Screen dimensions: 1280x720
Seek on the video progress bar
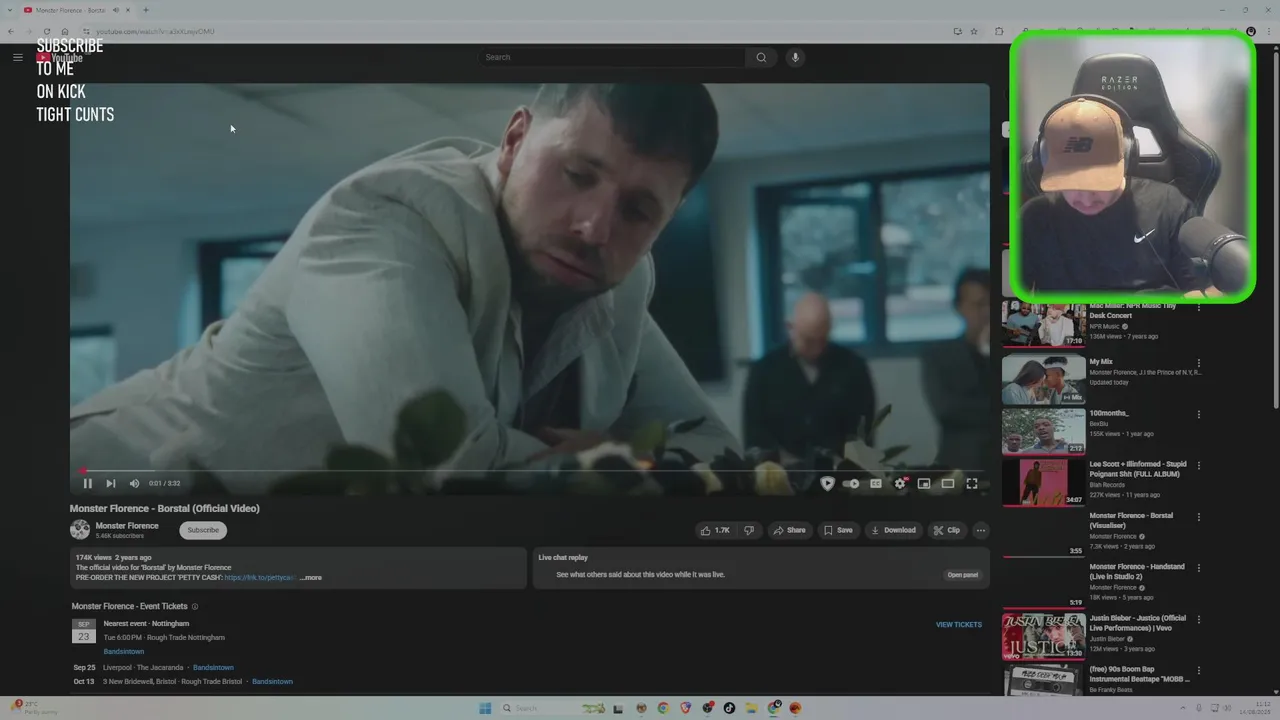point(530,470)
